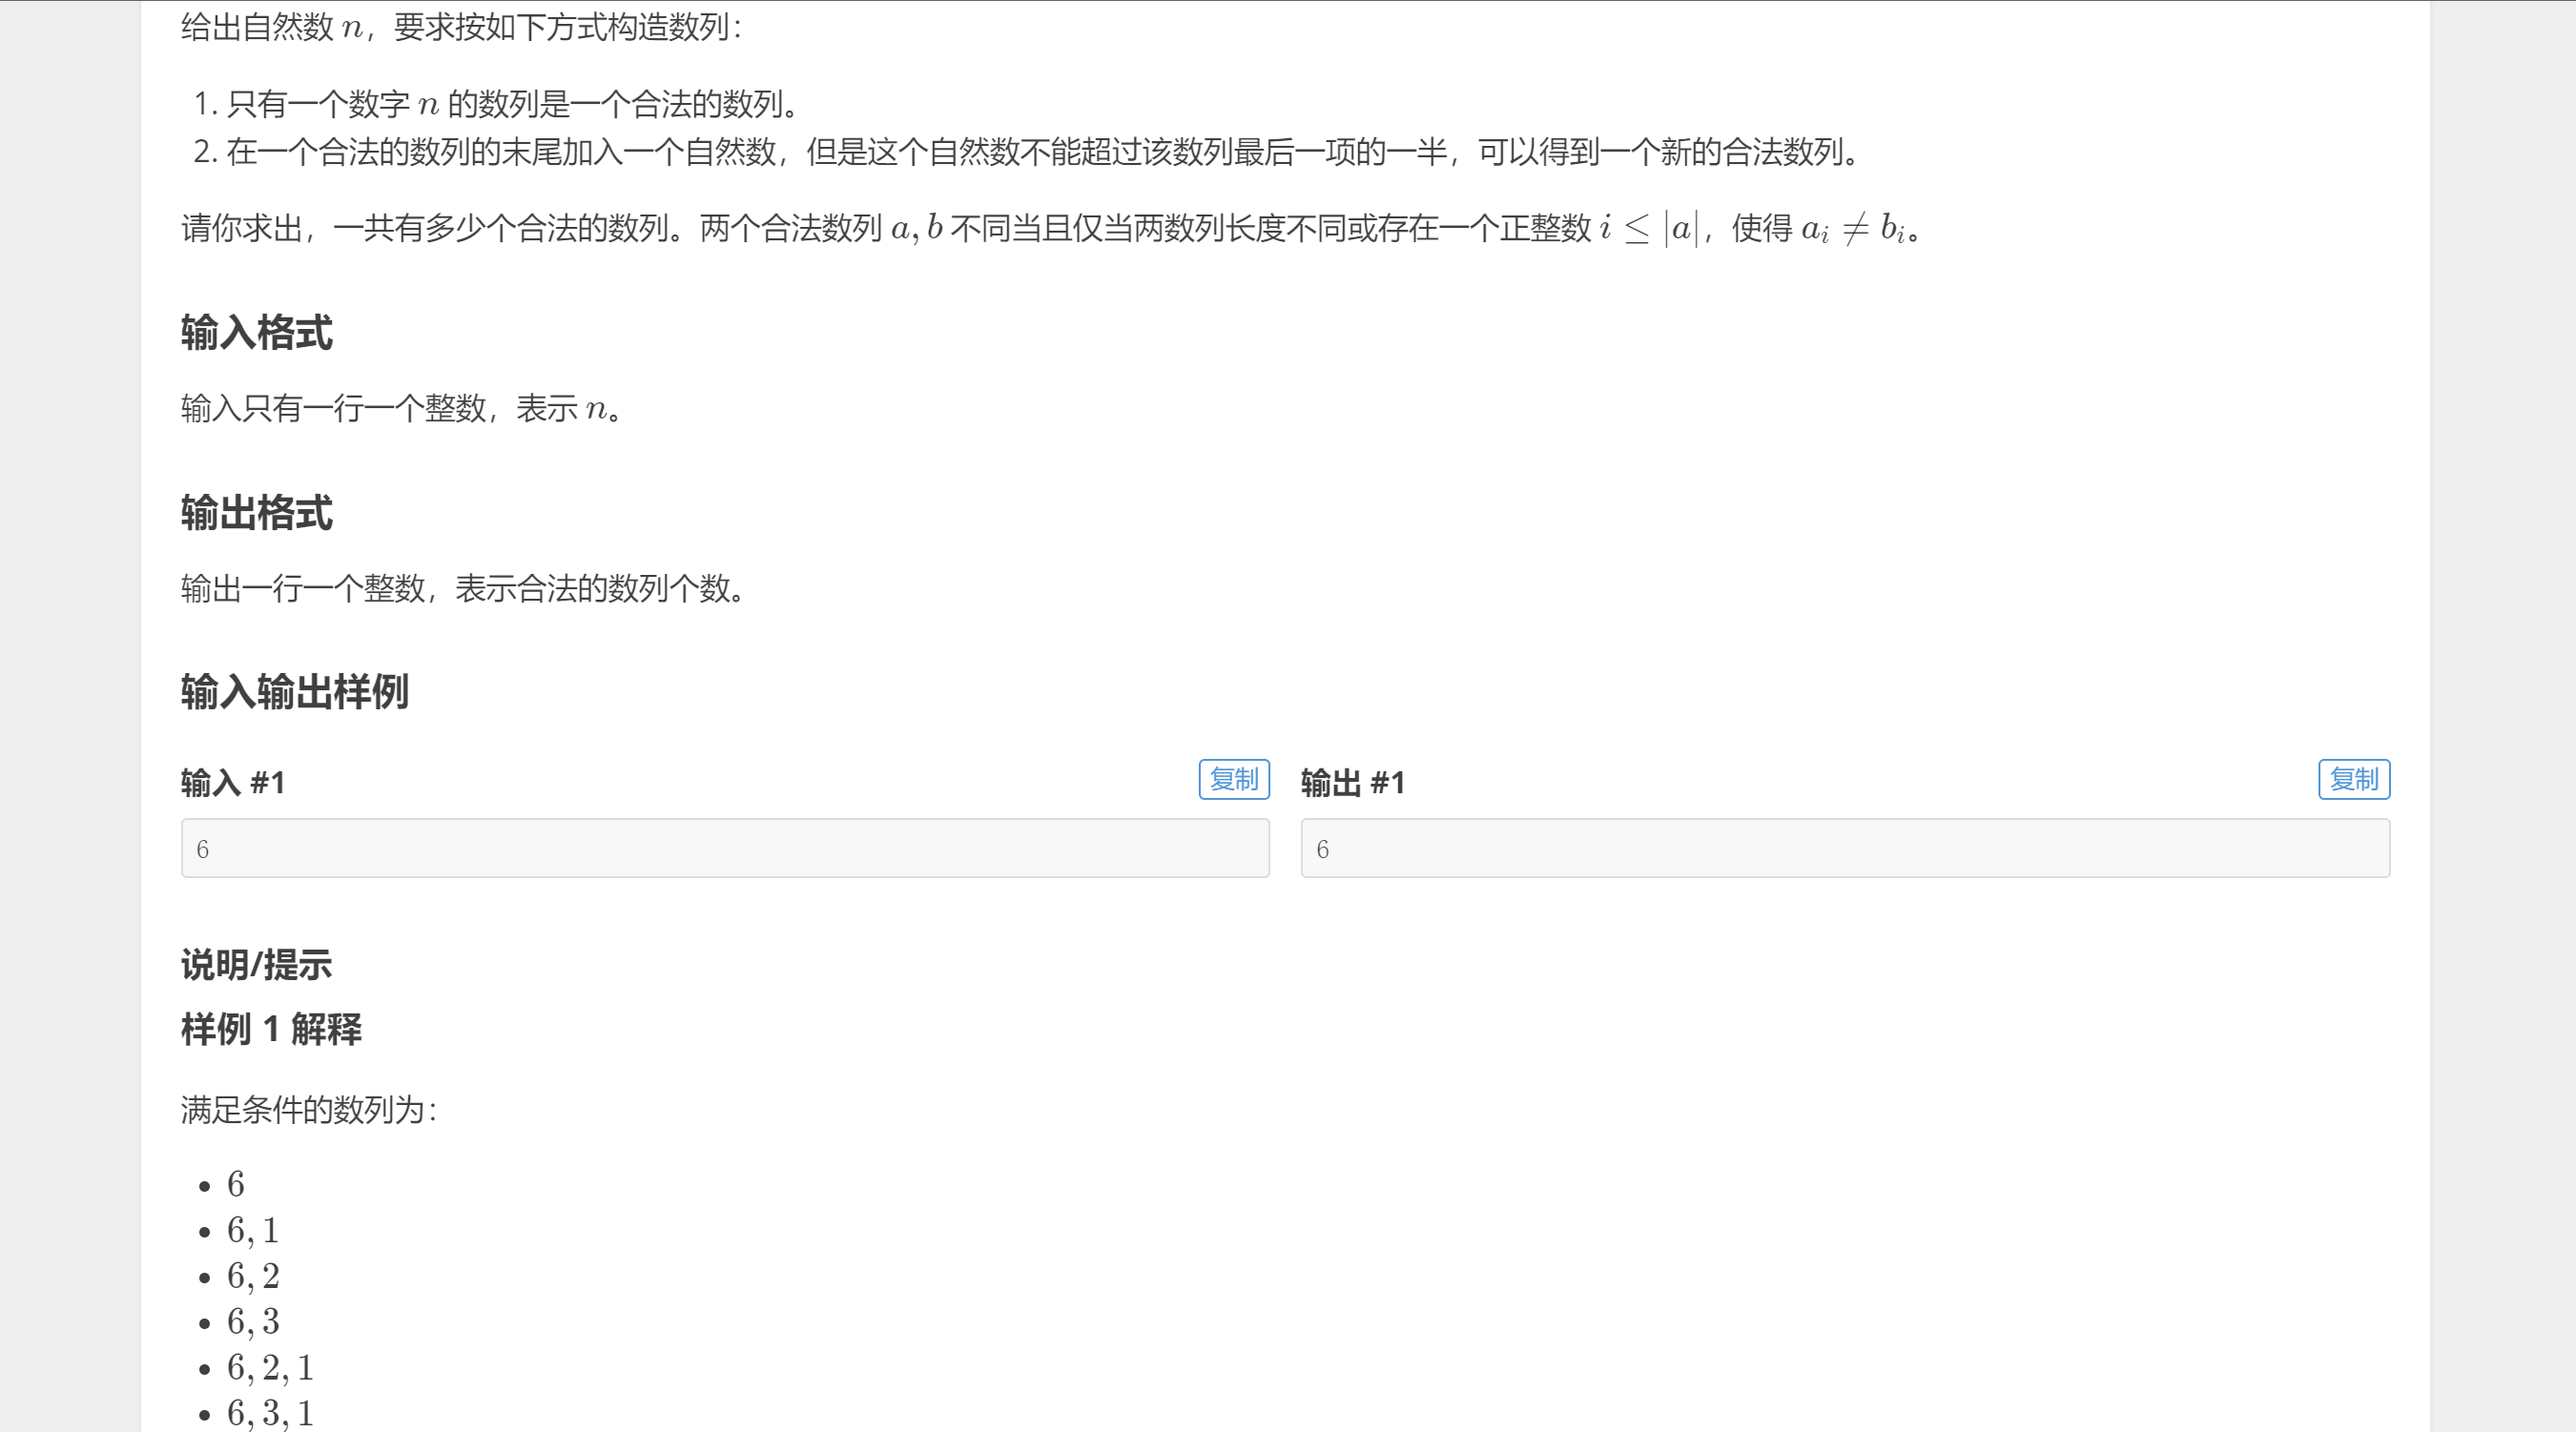Click the list item 6, 3, 1
2576x1432 pixels.
point(270,1413)
